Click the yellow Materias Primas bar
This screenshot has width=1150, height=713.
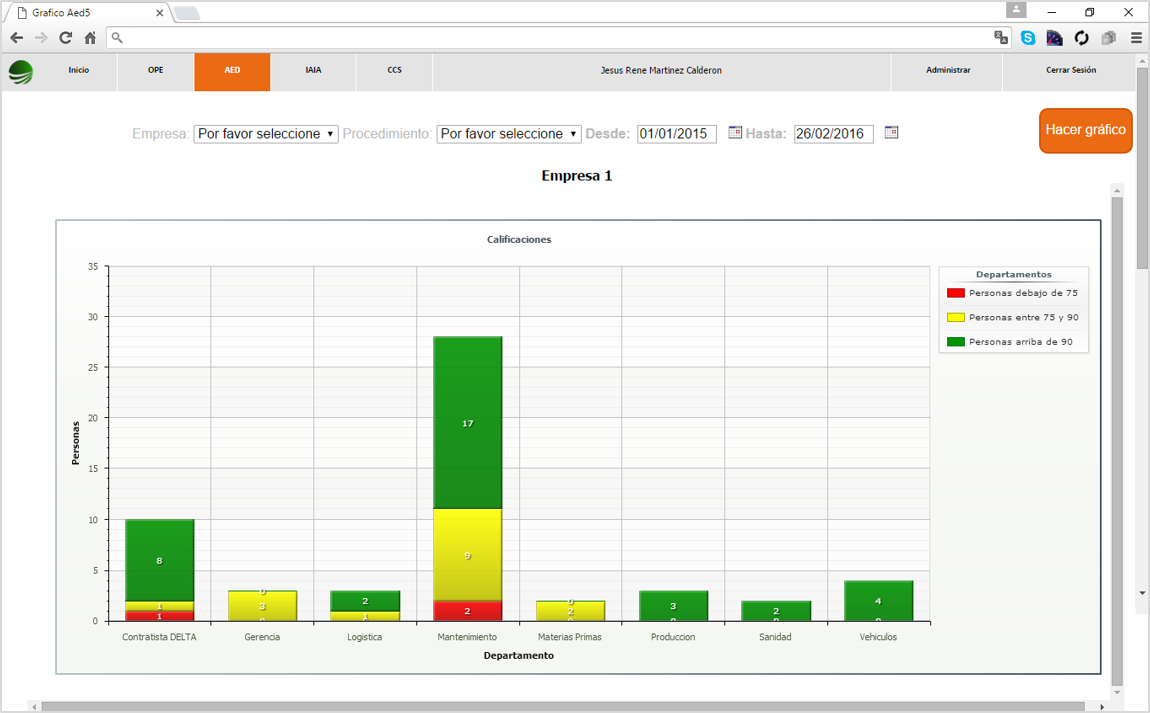click(x=571, y=611)
